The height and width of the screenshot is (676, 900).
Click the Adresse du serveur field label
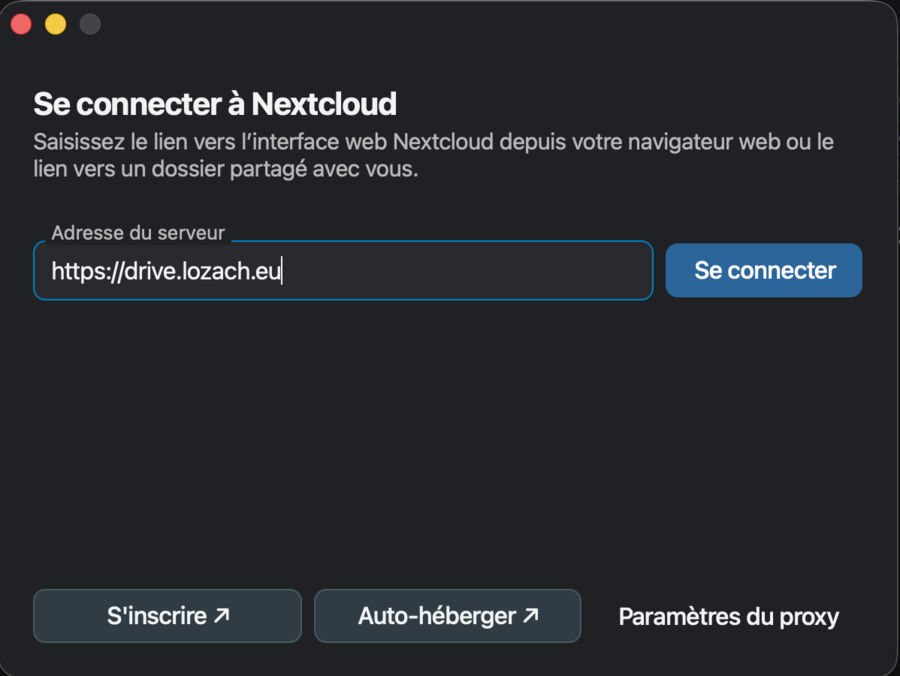[138, 232]
